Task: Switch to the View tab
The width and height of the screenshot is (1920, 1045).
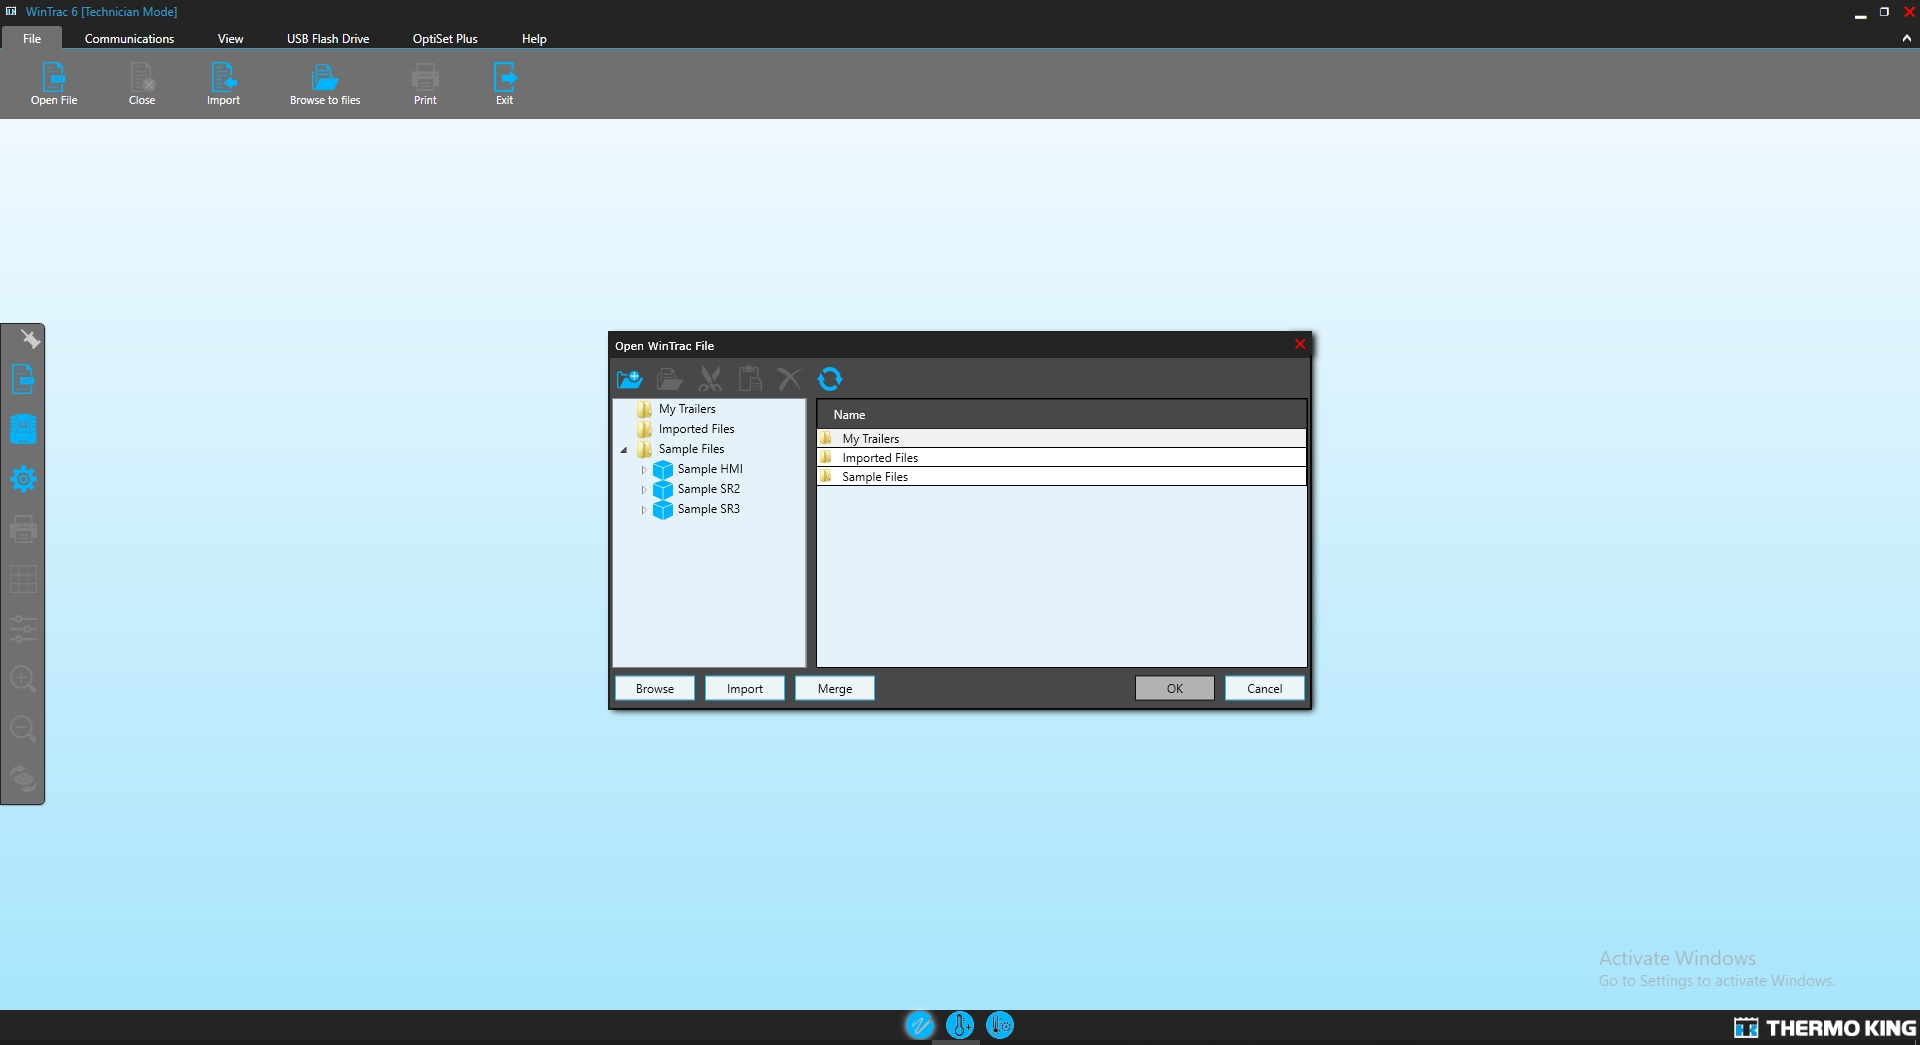Action: tap(230, 39)
